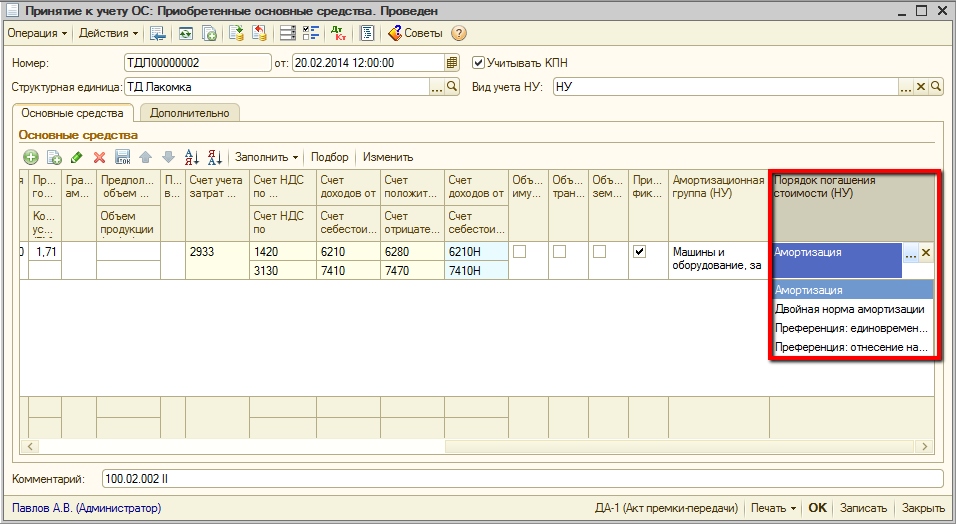Switch to the Дополнительно tab
This screenshot has width=956, height=524.
tap(189, 113)
